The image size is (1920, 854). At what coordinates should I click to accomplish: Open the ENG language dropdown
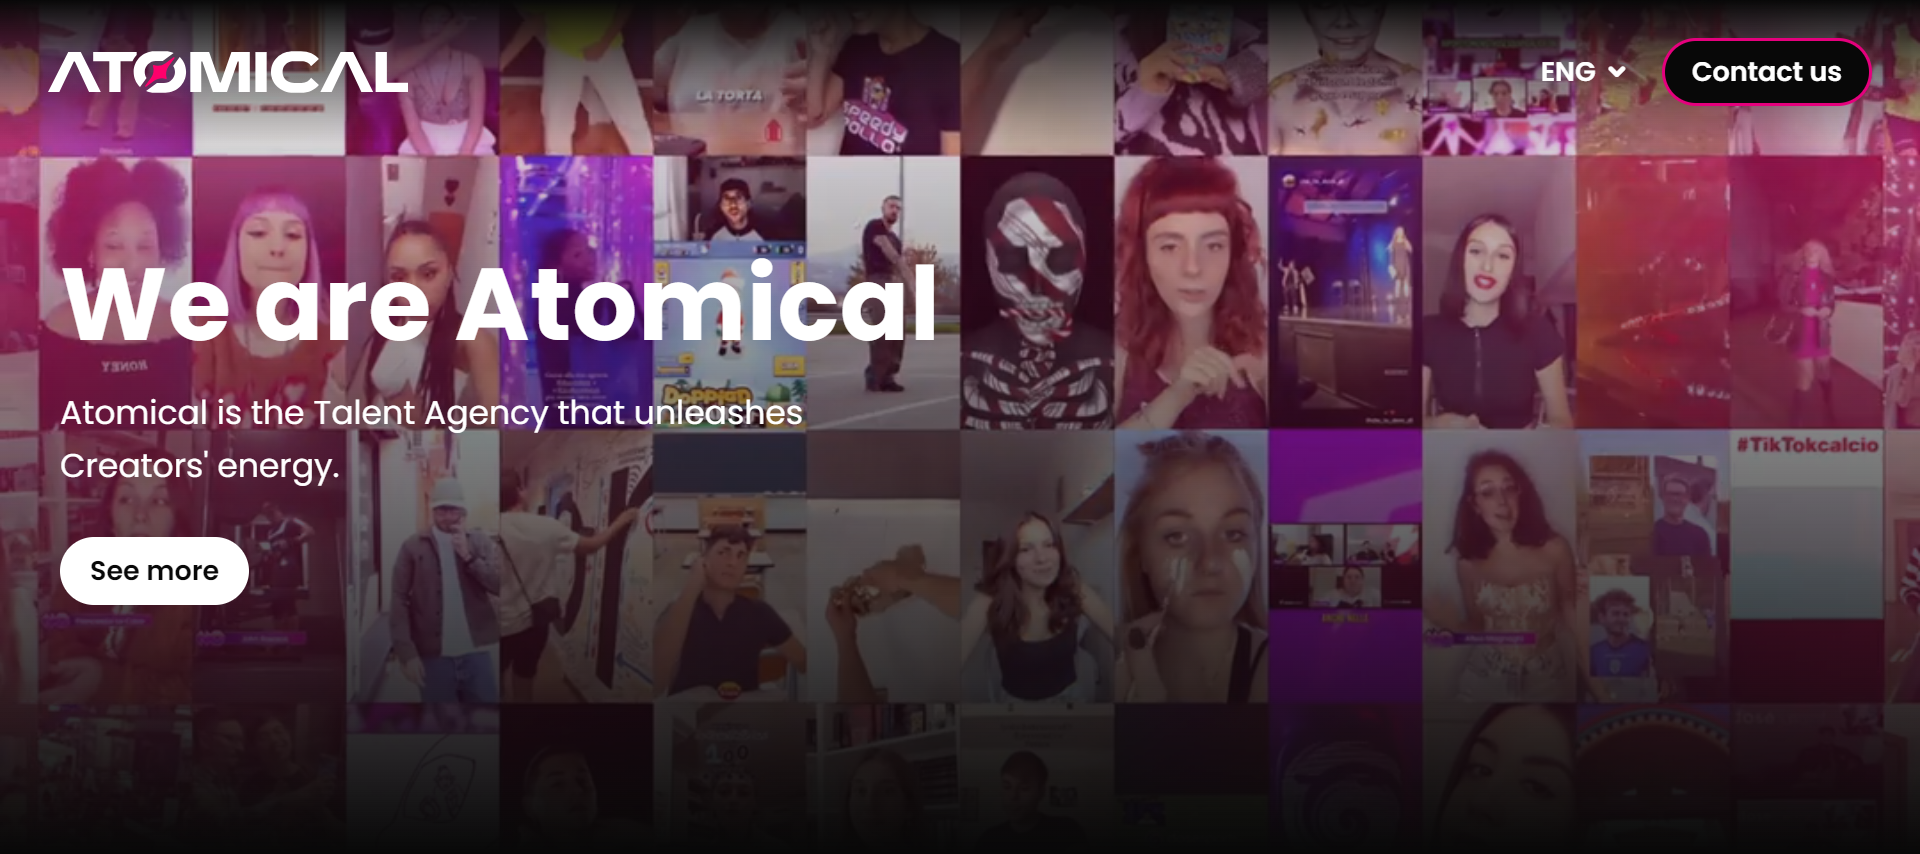pos(1582,72)
